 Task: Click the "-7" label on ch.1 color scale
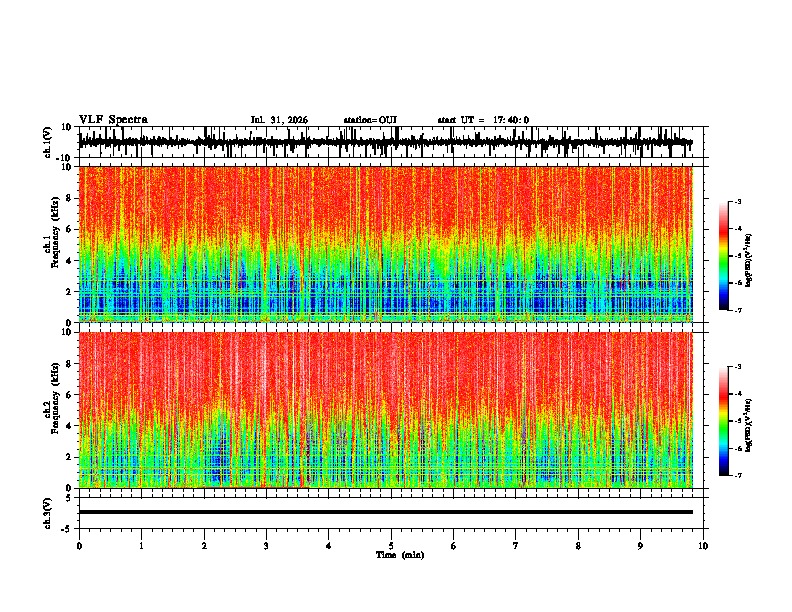738,310
